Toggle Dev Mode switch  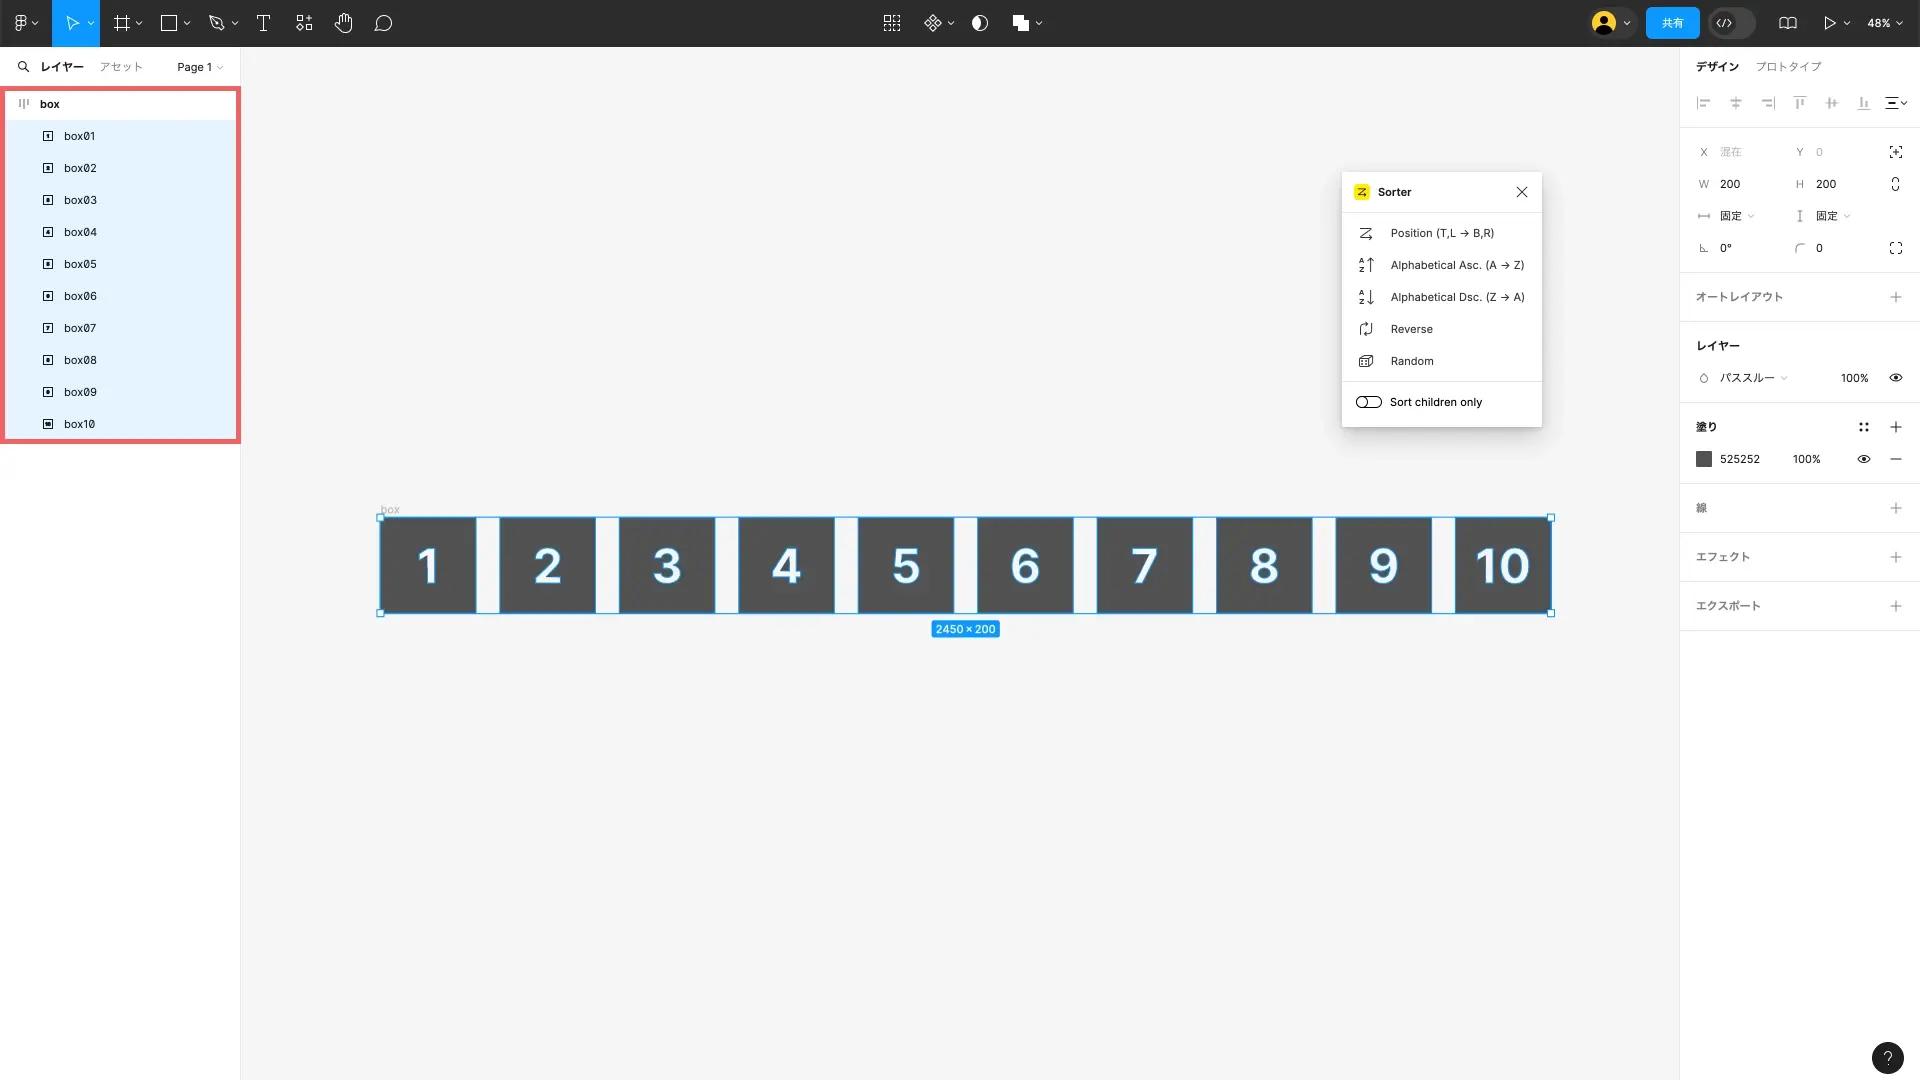[x=1732, y=23]
